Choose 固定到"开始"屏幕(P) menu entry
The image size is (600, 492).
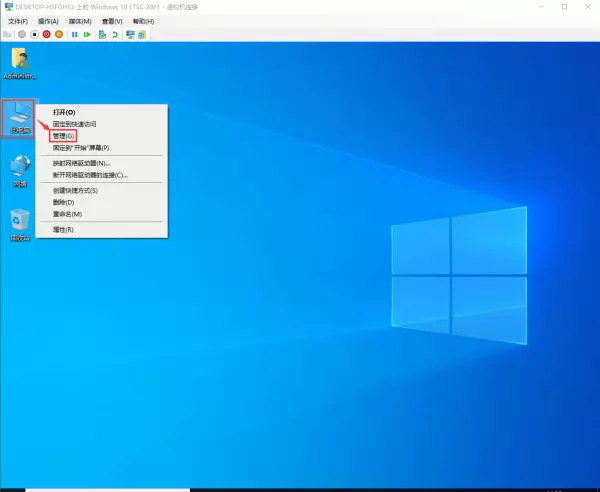click(x=102, y=148)
